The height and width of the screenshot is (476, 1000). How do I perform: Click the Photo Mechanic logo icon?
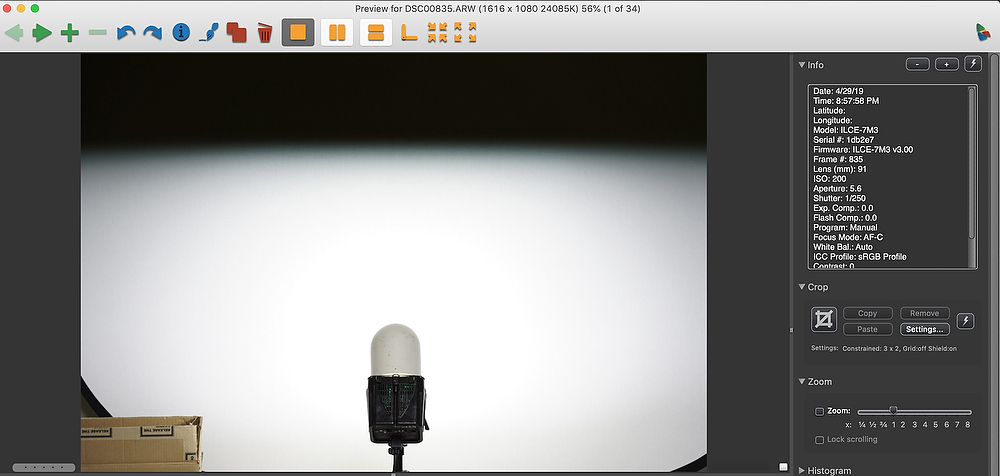pyautogui.click(x=983, y=32)
